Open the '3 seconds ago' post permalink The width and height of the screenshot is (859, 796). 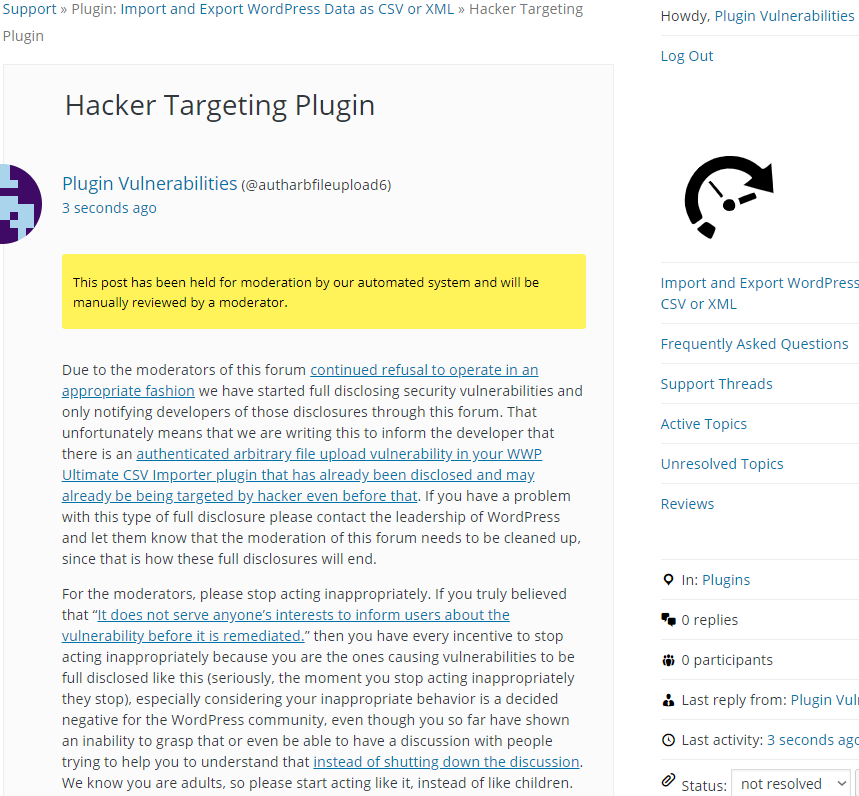pos(109,208)
